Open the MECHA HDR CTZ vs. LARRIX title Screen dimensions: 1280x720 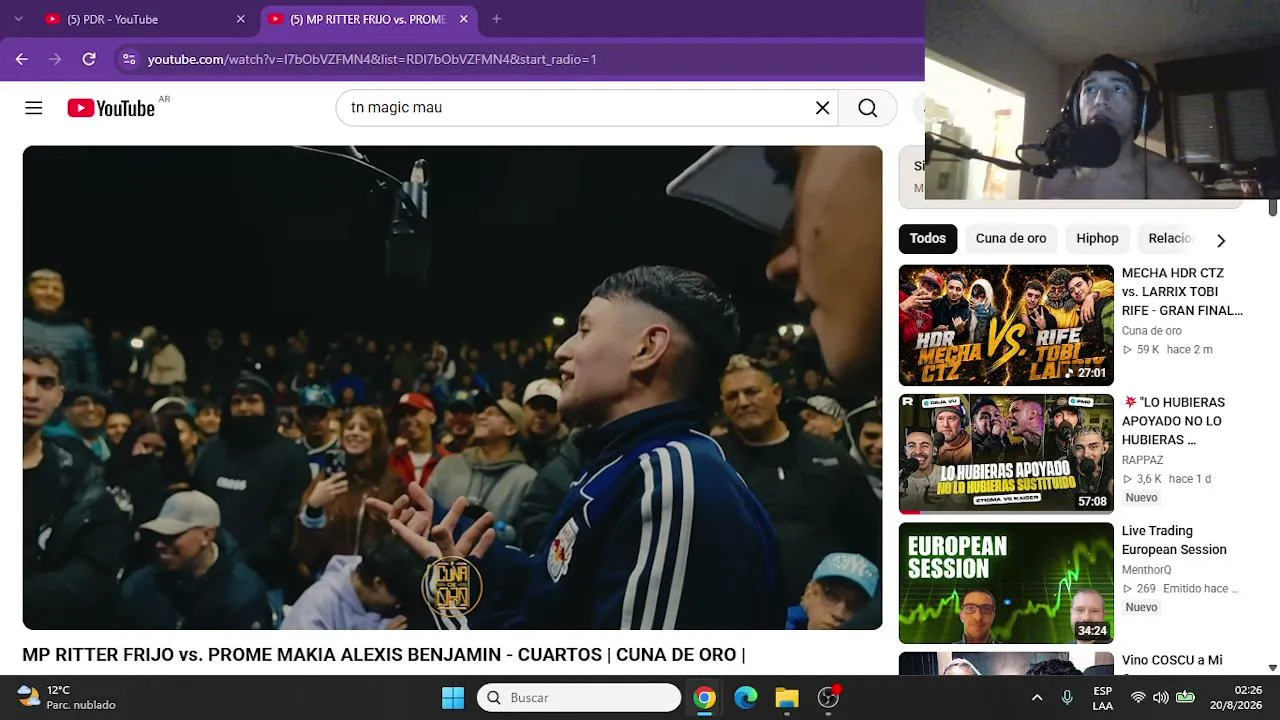point(1182,292)
